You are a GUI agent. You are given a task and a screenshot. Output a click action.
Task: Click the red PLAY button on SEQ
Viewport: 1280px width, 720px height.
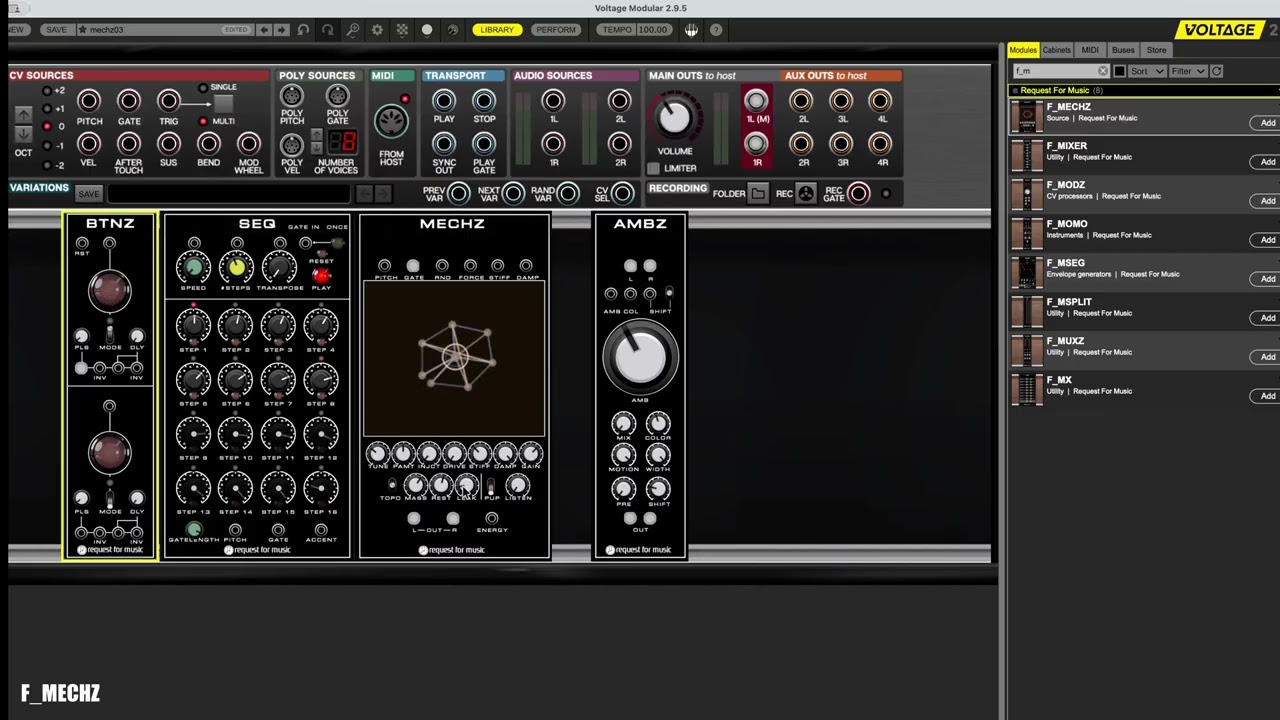(321, 275)
